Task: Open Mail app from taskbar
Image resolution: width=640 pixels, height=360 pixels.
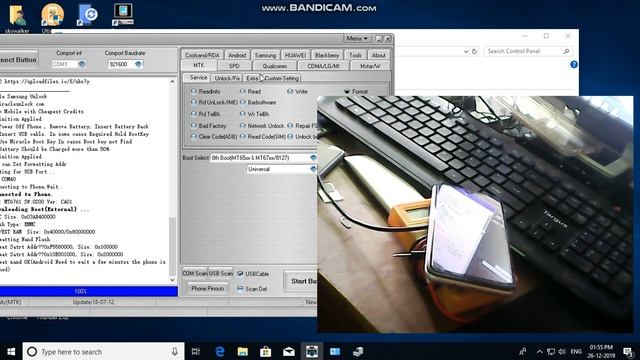Action: click(x=289, y=351)
